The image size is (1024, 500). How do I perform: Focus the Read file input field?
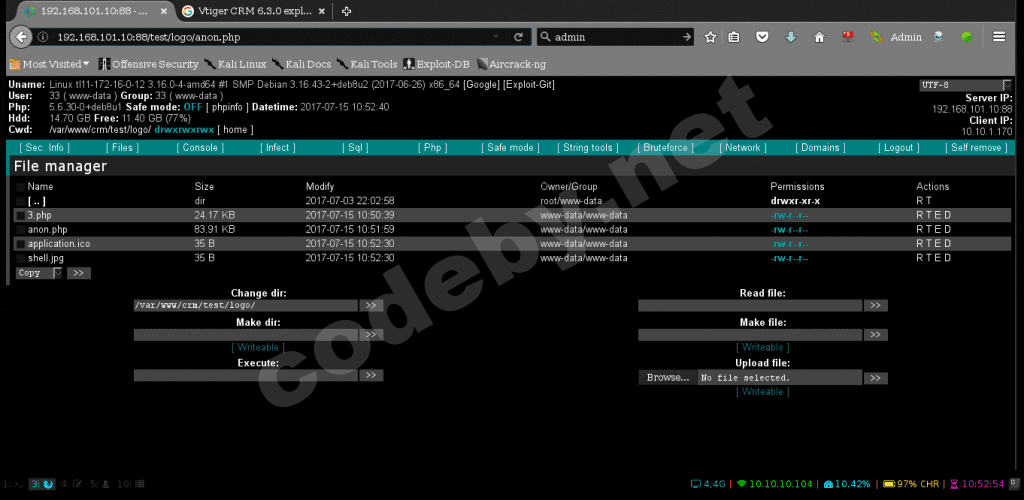click(750, 305)
